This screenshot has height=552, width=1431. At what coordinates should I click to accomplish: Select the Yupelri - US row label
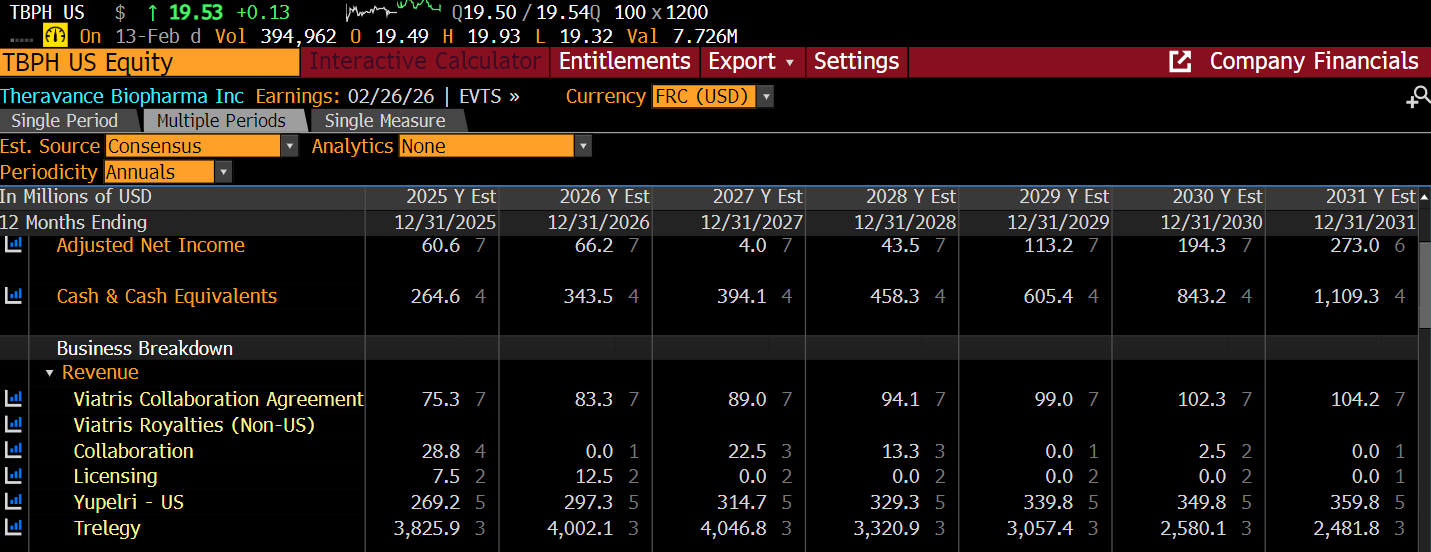[x=129, y=502]
